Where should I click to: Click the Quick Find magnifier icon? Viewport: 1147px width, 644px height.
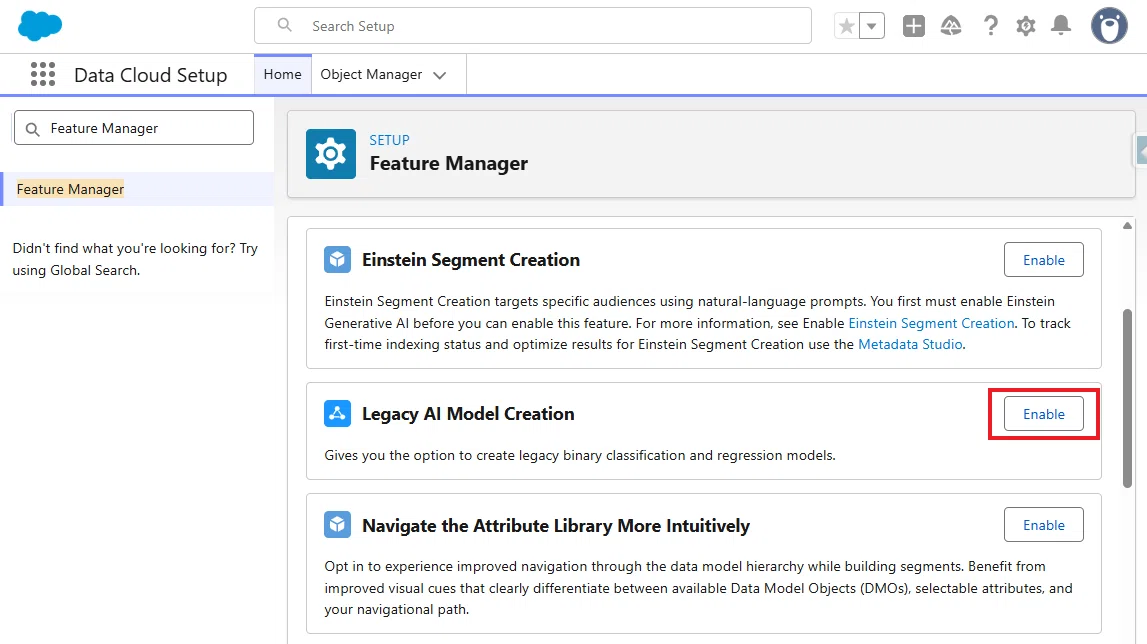tap(32, 130)
